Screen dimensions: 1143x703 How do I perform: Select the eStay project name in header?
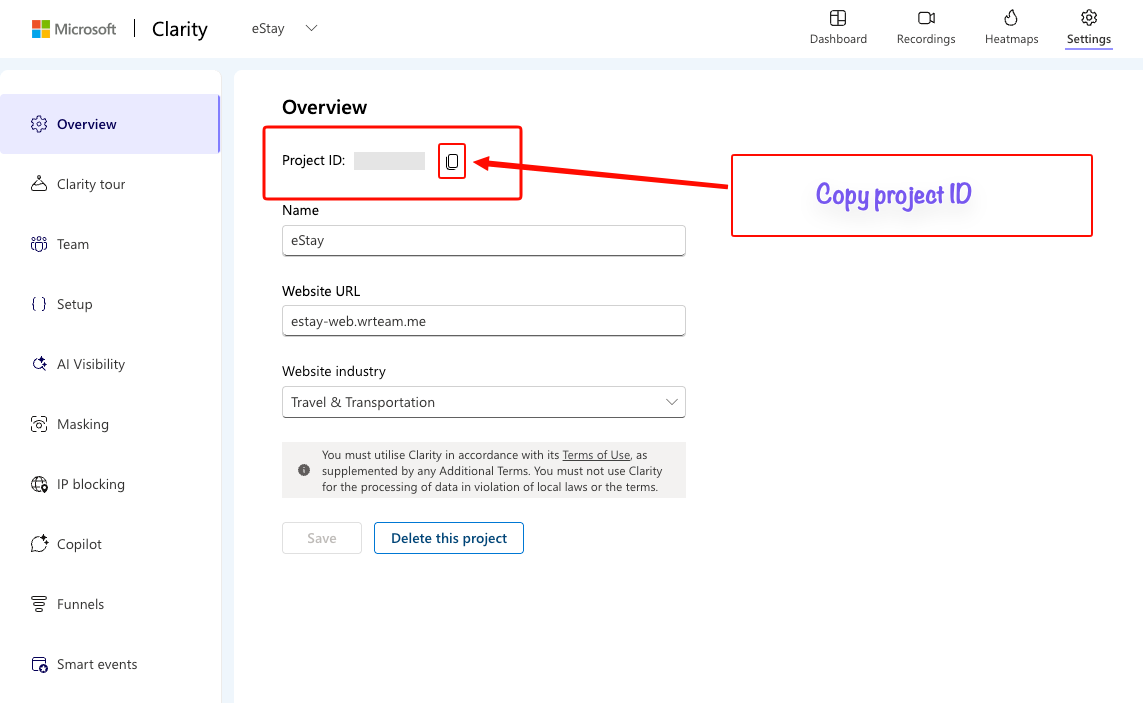(268, 28)
